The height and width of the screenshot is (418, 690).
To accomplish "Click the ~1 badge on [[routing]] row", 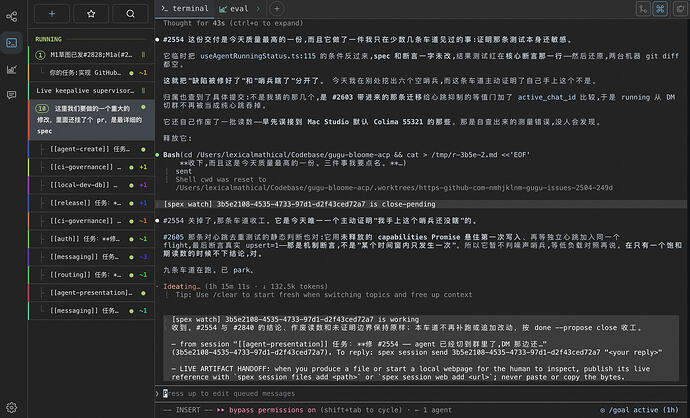I will coord(143,275).
